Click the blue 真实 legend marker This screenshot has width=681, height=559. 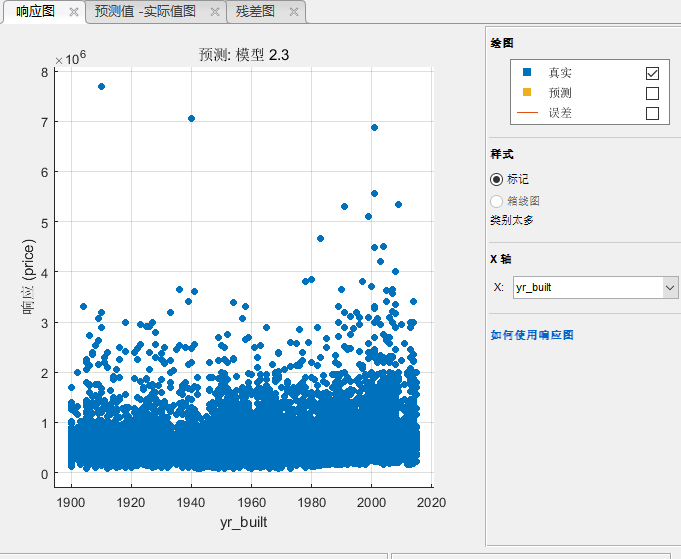pyautogui.click(x=527, y=73)
